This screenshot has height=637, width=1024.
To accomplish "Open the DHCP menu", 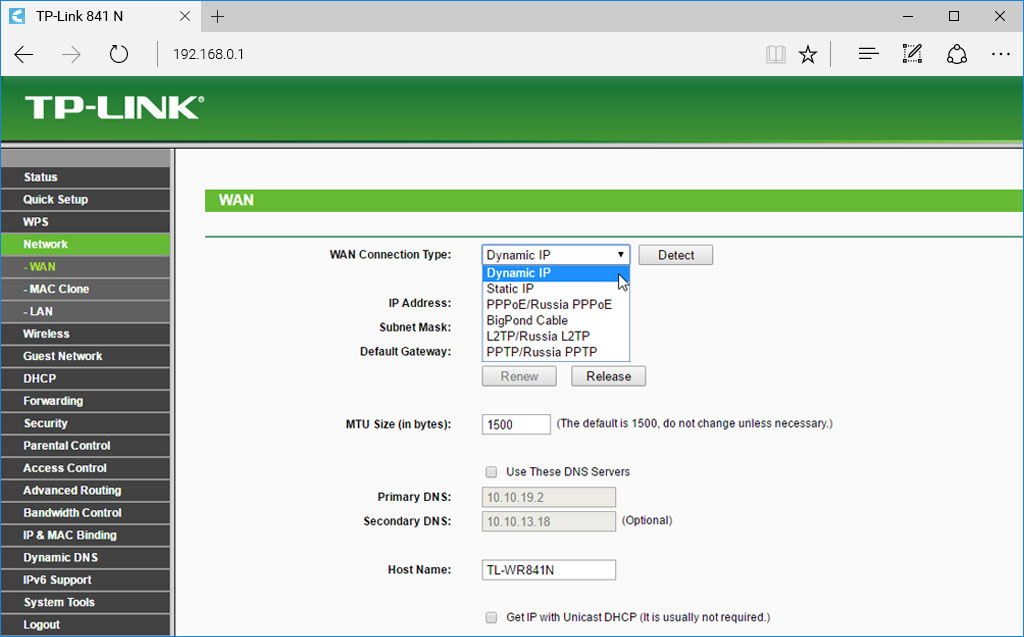I will (x=86, y=378).
